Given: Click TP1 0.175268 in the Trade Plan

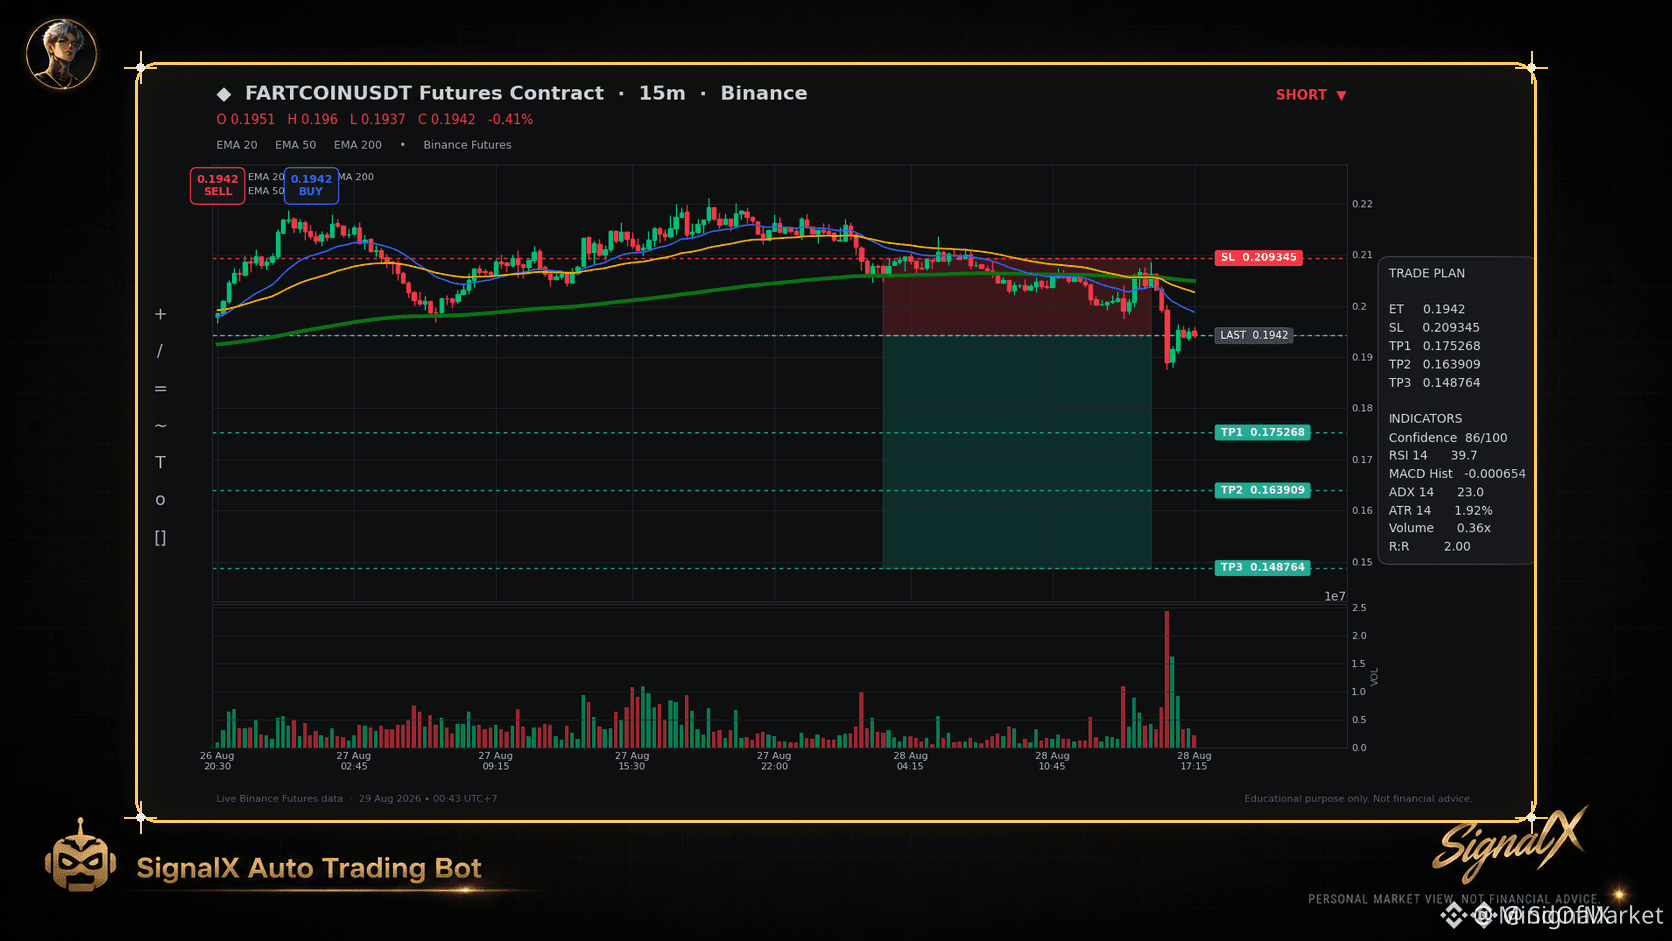Looking at the screenshot, I should pyautogui.click(x=1435, y=346).
